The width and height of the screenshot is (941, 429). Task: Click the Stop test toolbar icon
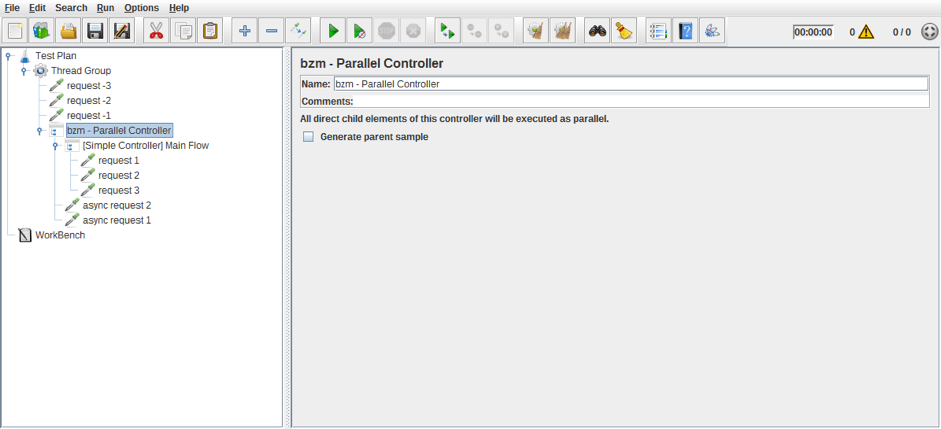386,31
